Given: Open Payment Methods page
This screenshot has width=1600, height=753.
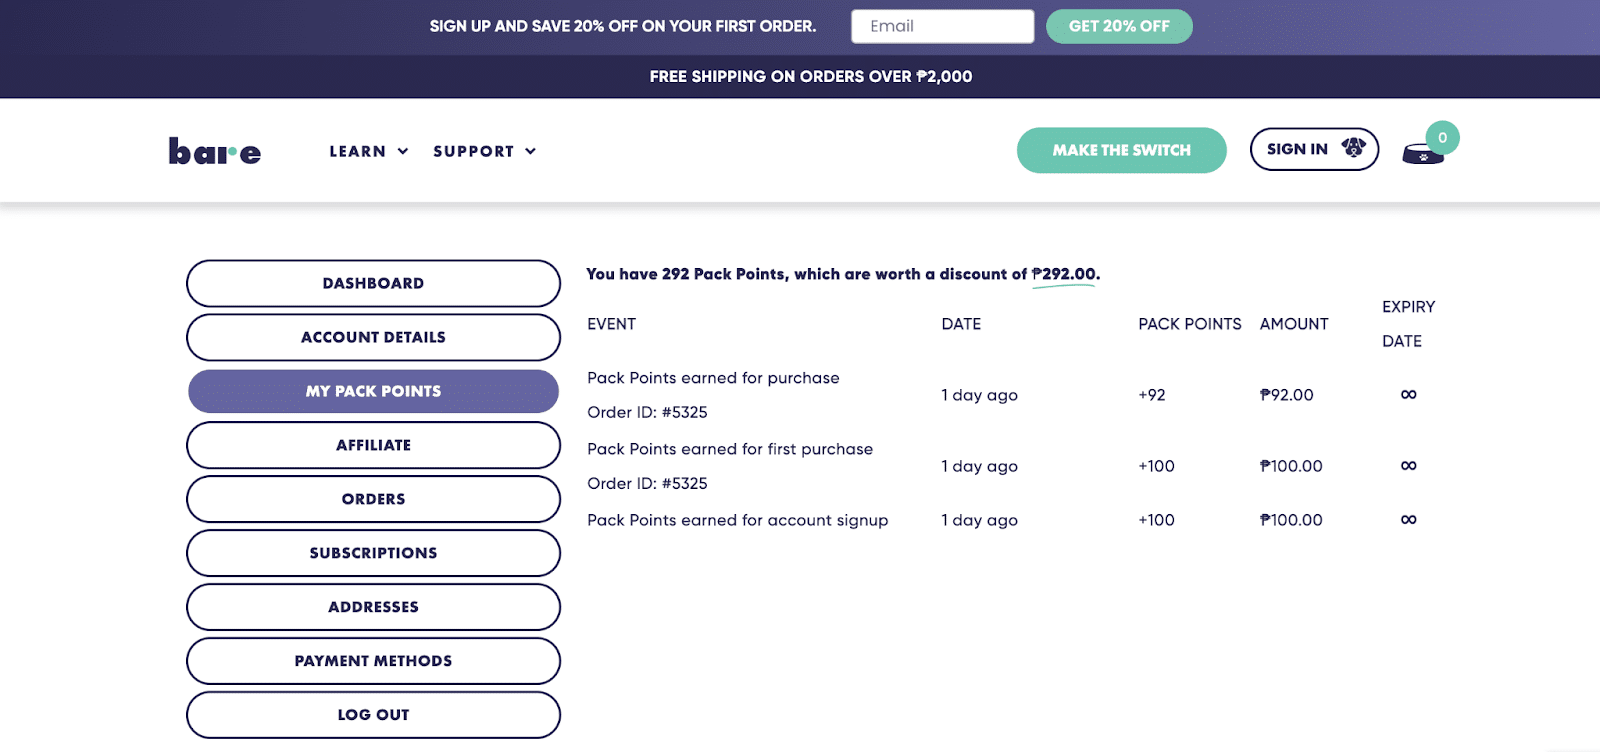Looking at the screenshot, I should tap(373, 661).
